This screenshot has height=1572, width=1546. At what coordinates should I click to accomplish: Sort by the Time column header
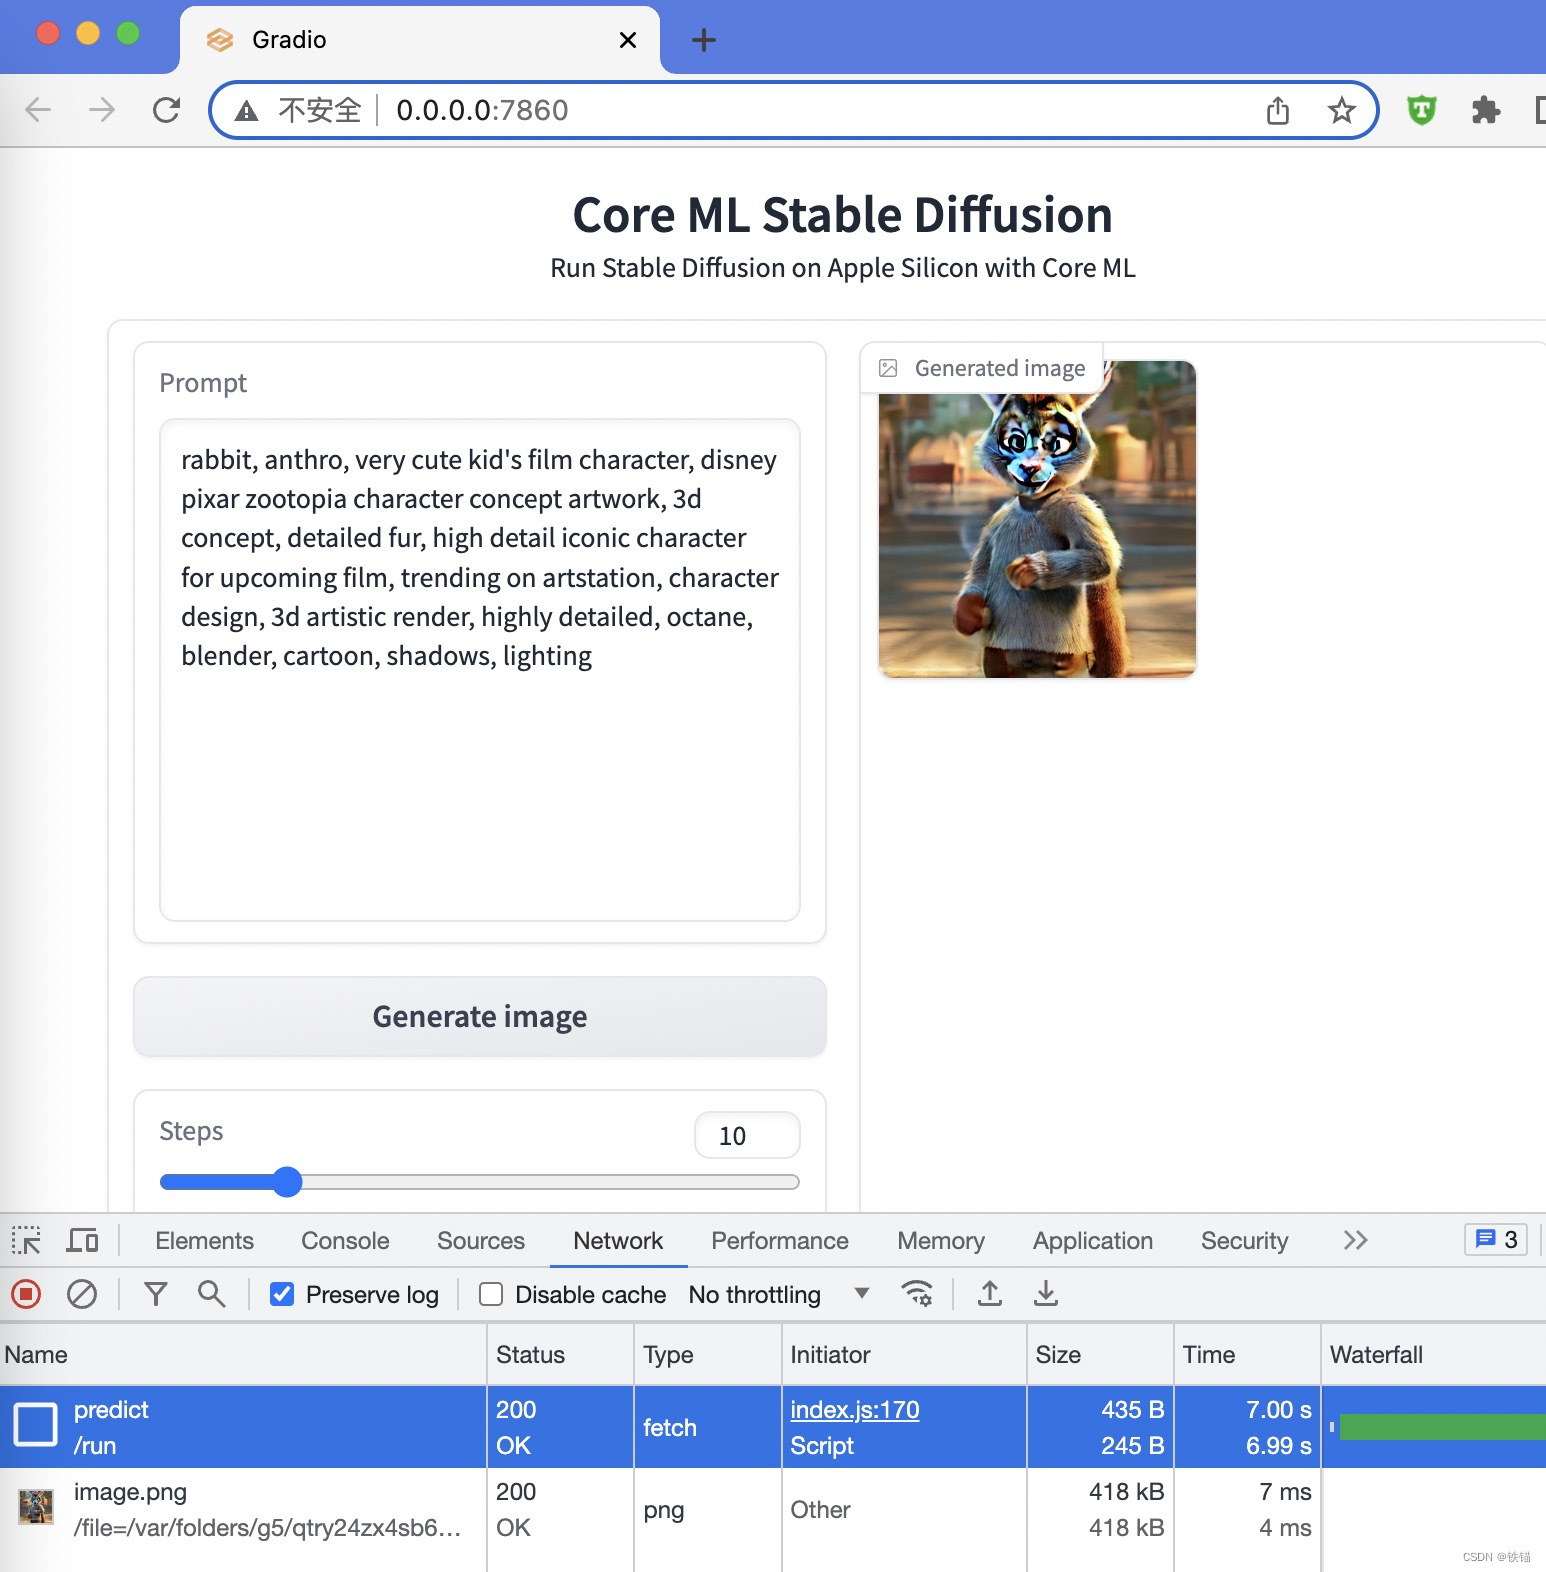tap(1247, 1354)
